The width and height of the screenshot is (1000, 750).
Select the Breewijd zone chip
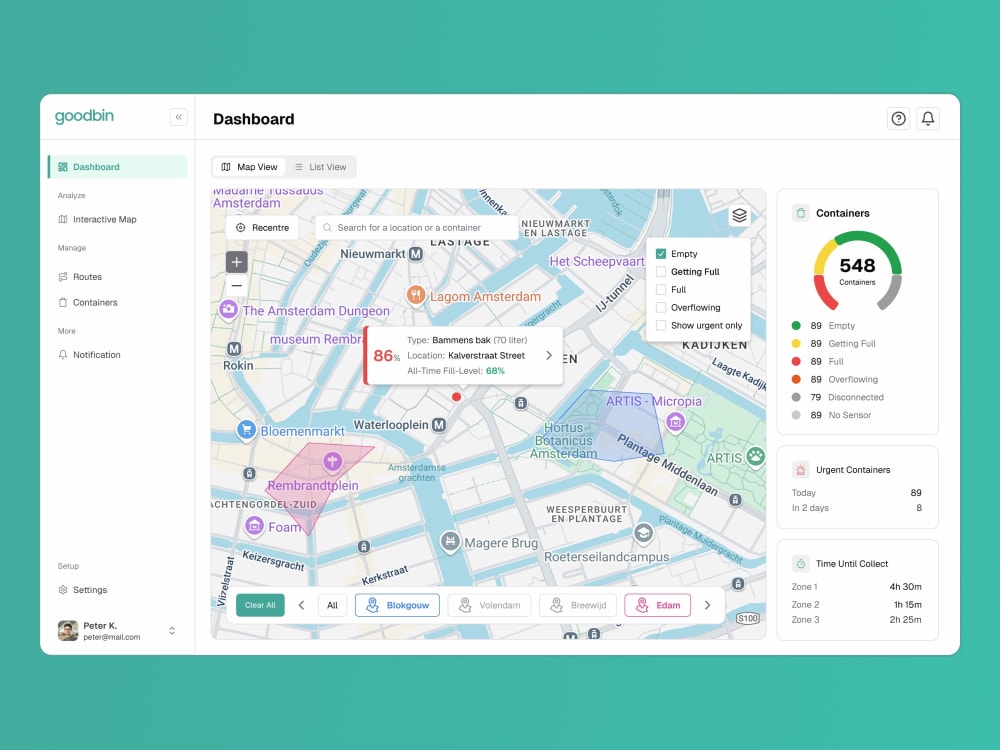pos(578,605)
